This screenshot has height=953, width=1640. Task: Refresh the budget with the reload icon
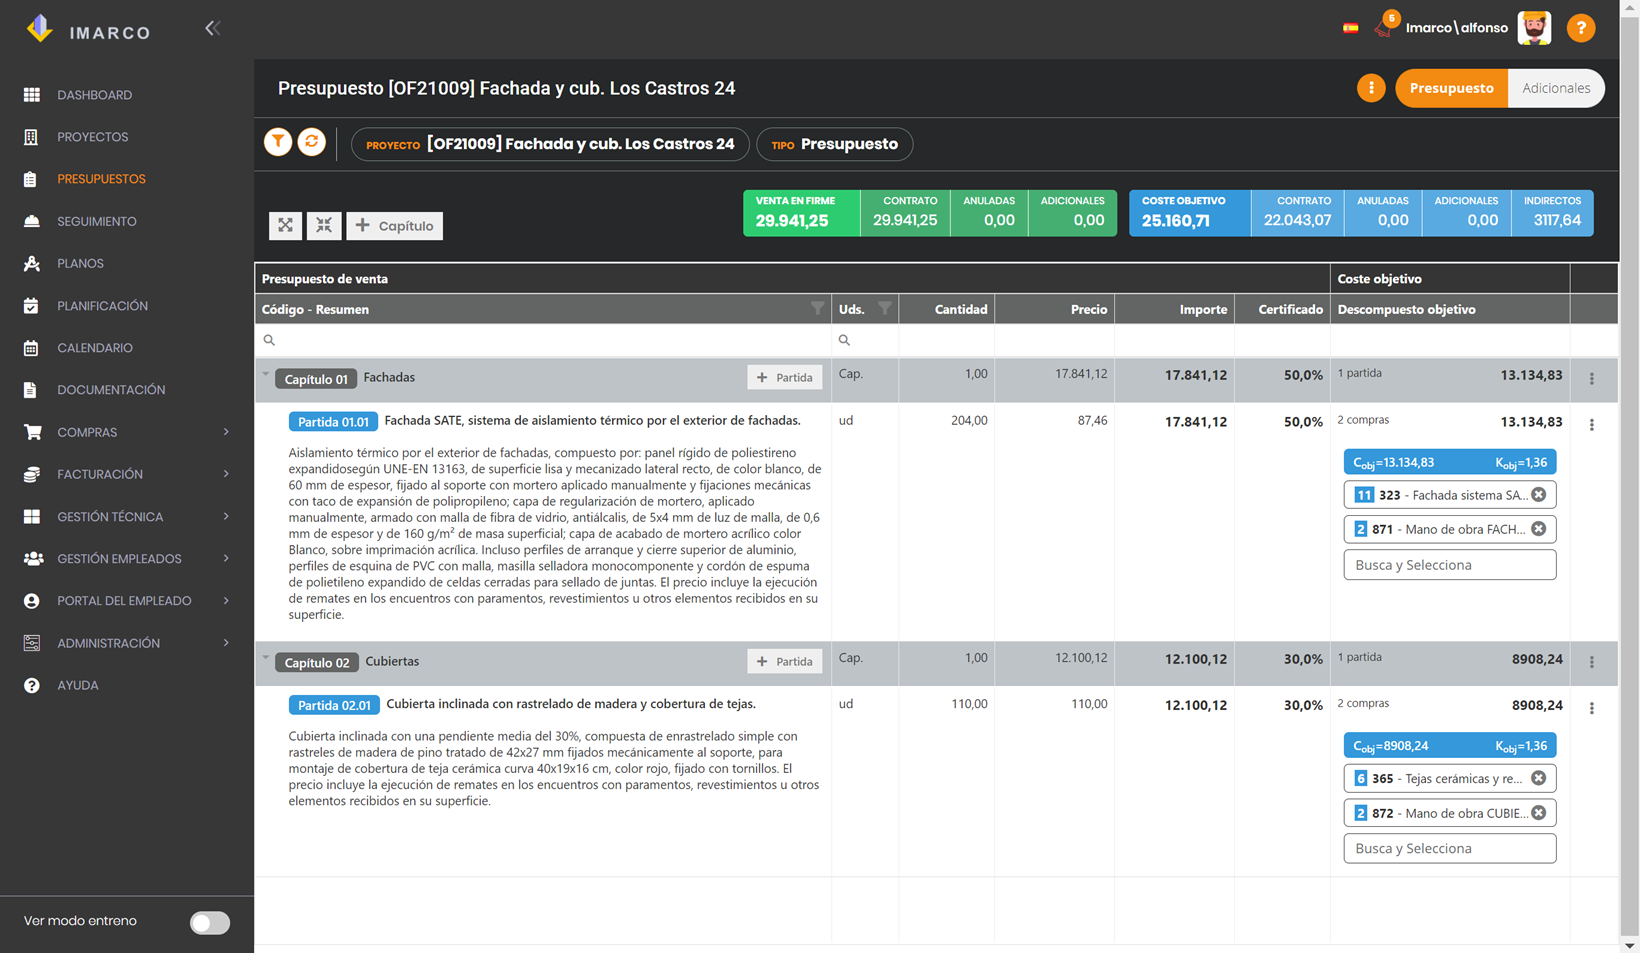312,142
